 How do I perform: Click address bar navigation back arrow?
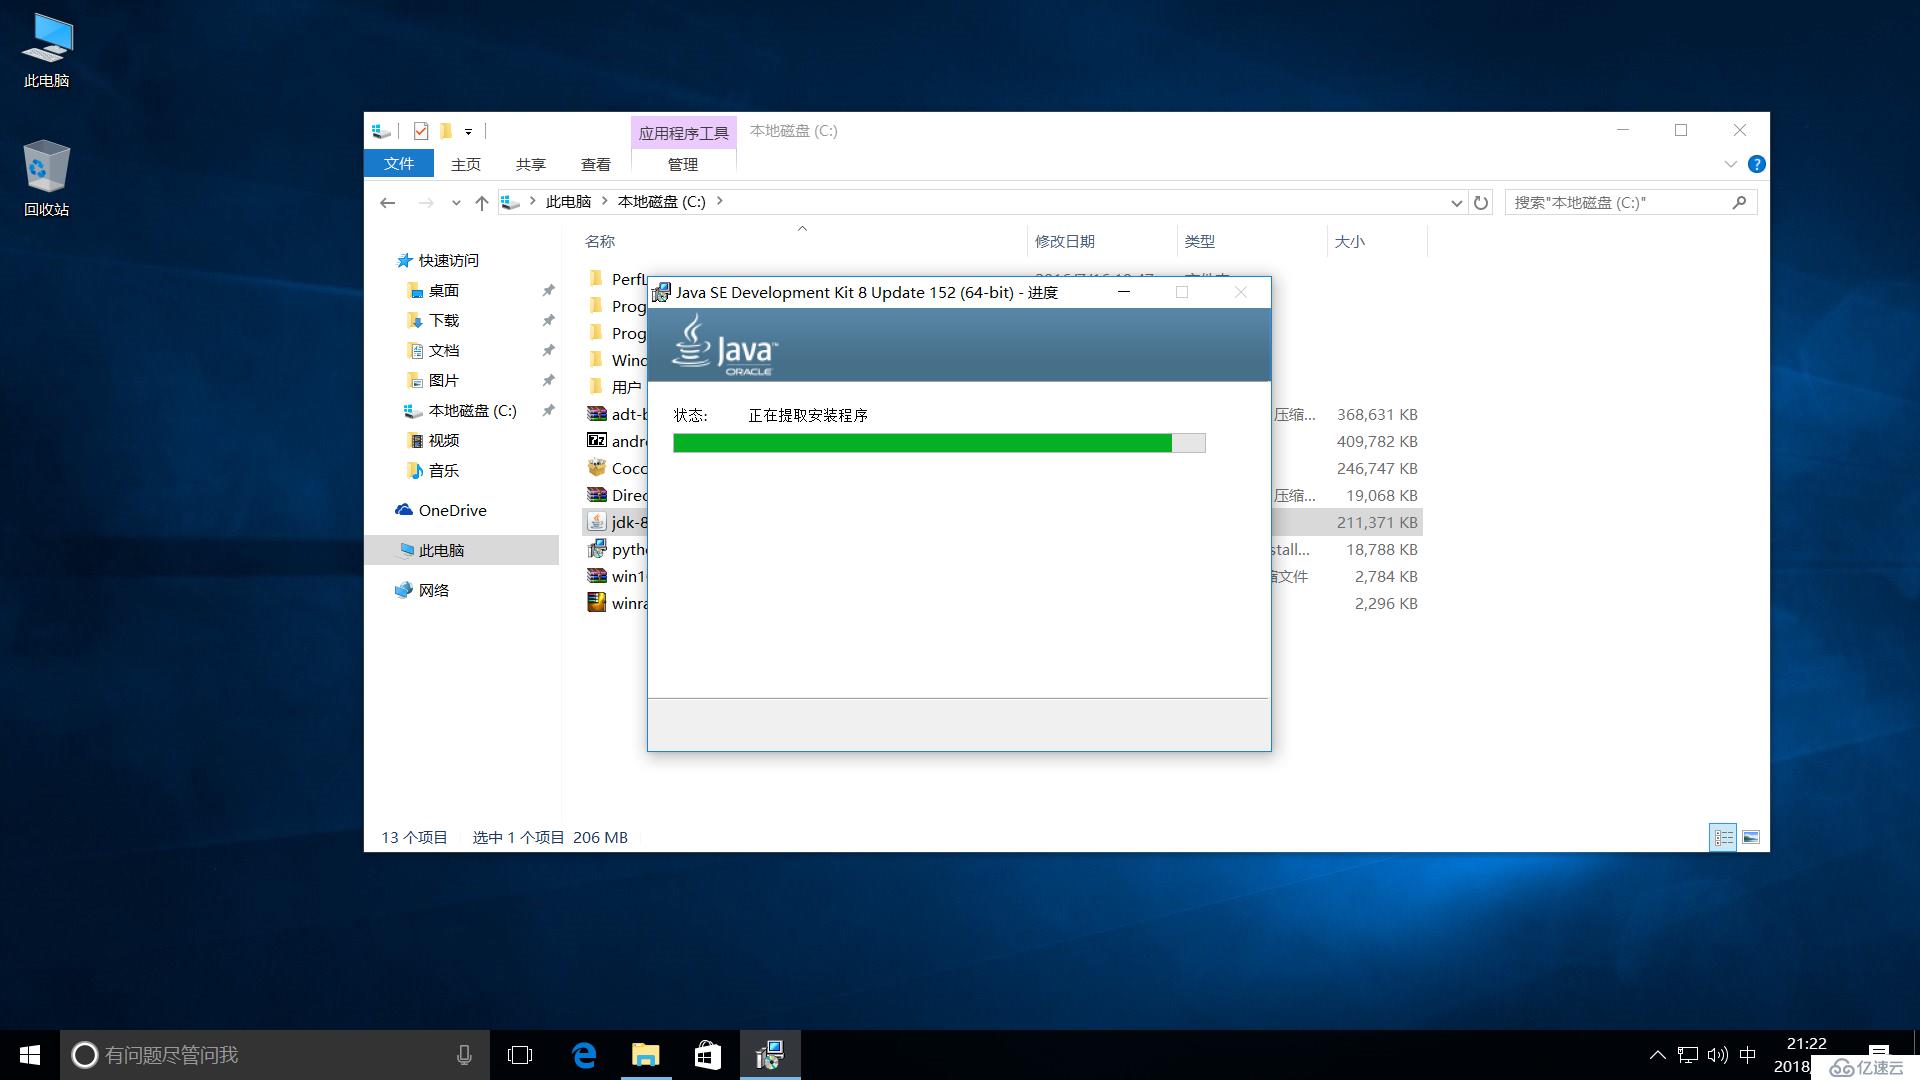(x=388, y=202)
